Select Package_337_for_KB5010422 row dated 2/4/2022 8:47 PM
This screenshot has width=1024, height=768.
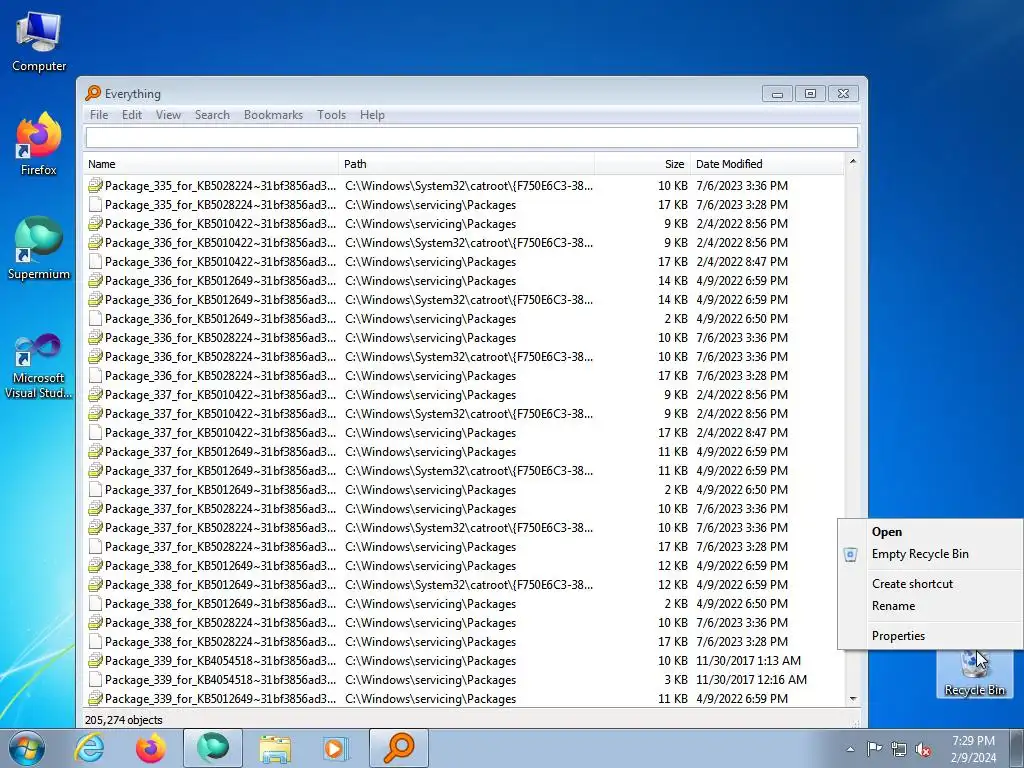pyautogui.click(x=464, y=432)
